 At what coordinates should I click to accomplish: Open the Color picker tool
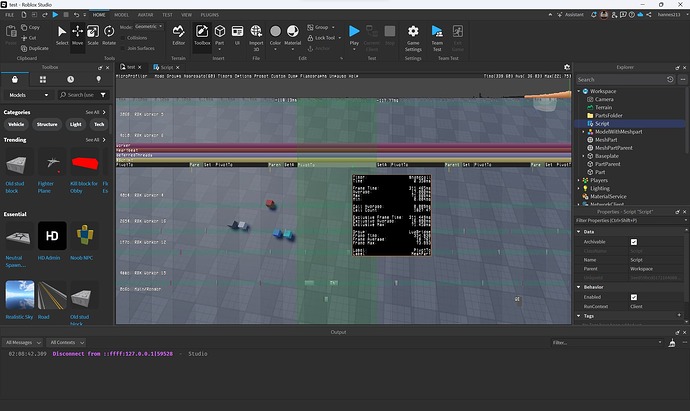coord(275,36)
